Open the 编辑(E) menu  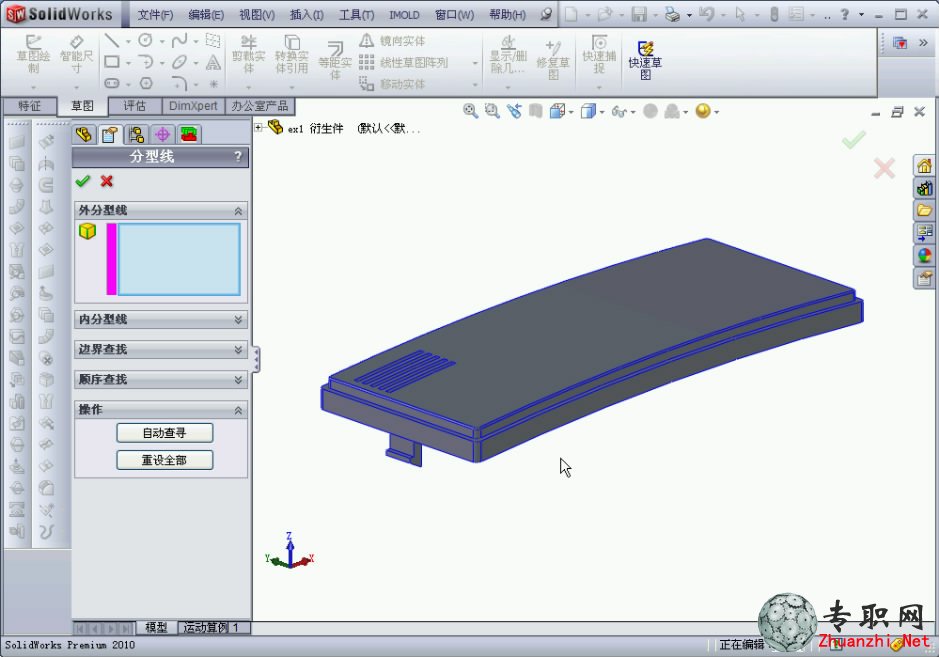tap(206, 14)
